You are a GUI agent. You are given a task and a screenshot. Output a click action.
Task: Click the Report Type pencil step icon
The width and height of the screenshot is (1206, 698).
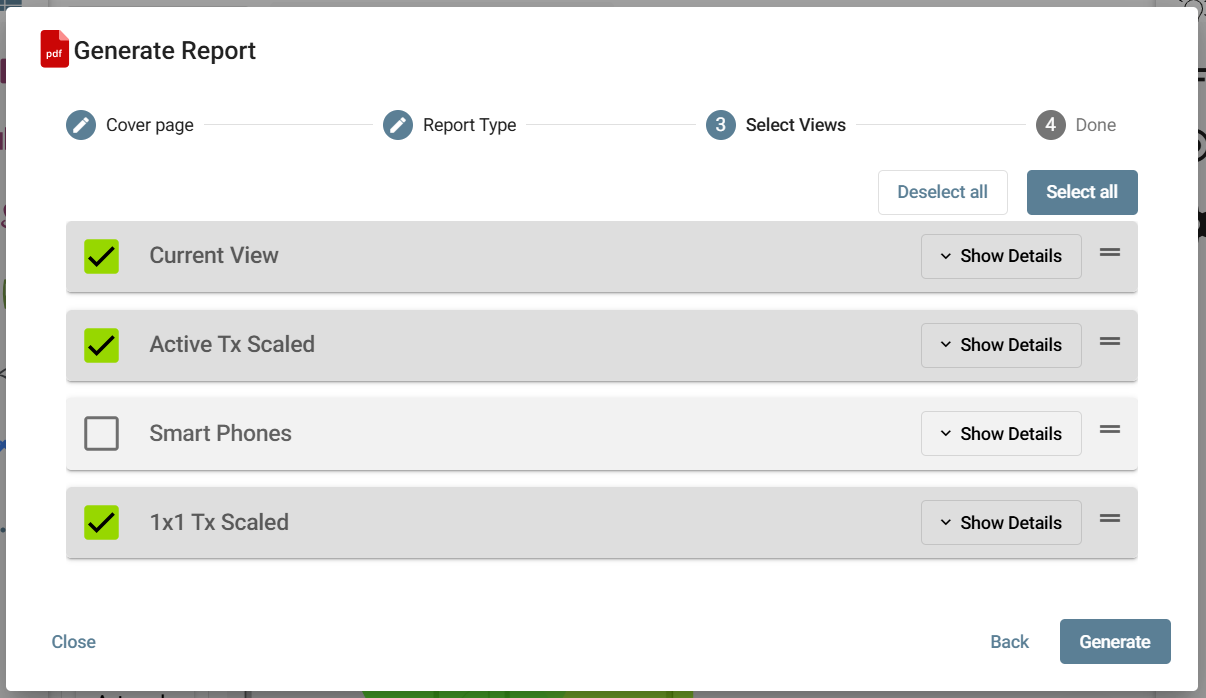pos(398,125)
